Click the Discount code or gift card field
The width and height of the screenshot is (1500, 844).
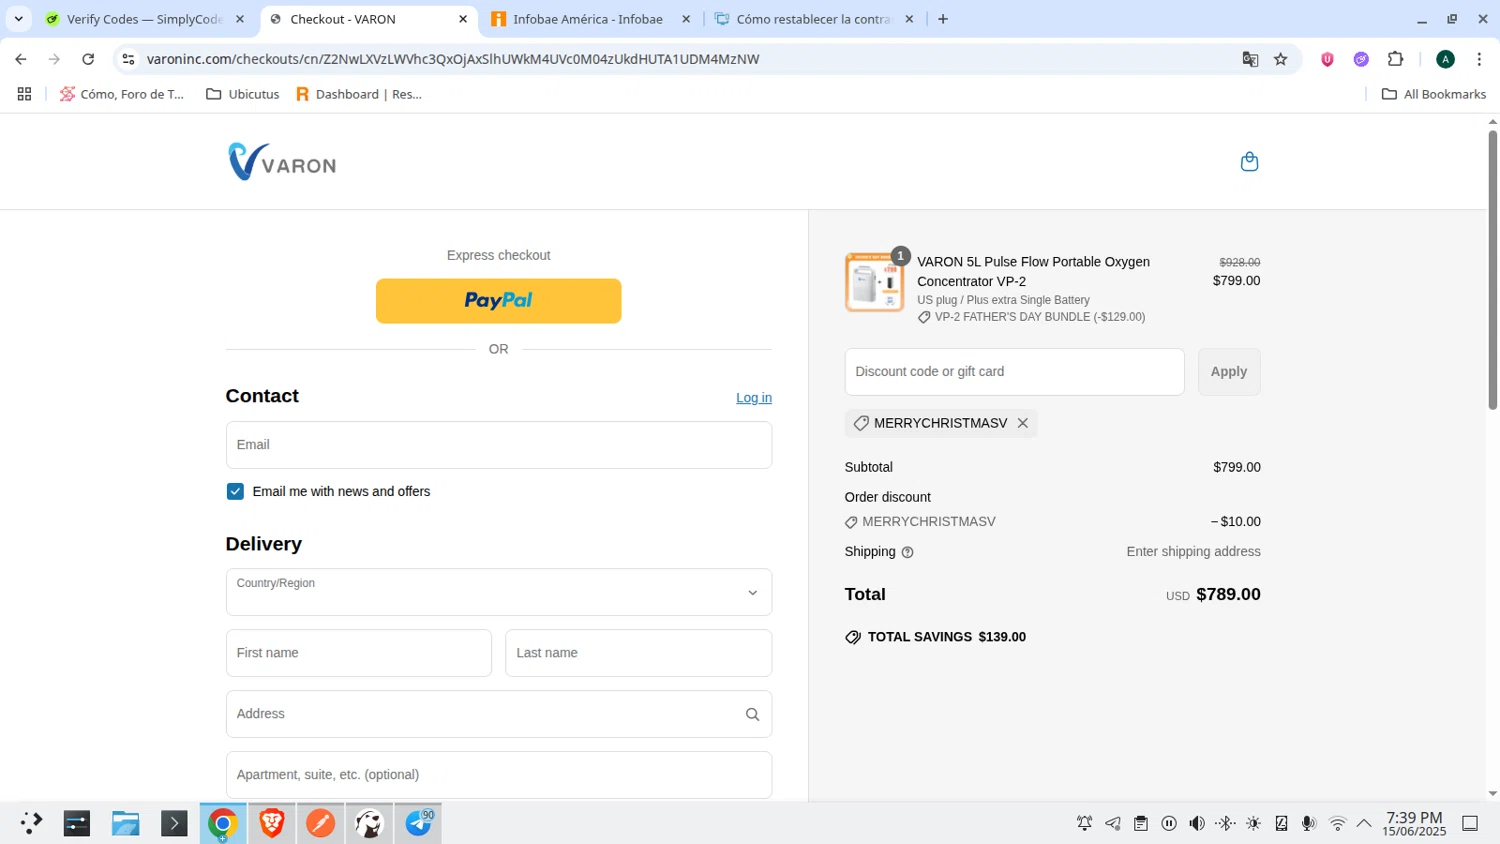click(x=1014, y=372)
